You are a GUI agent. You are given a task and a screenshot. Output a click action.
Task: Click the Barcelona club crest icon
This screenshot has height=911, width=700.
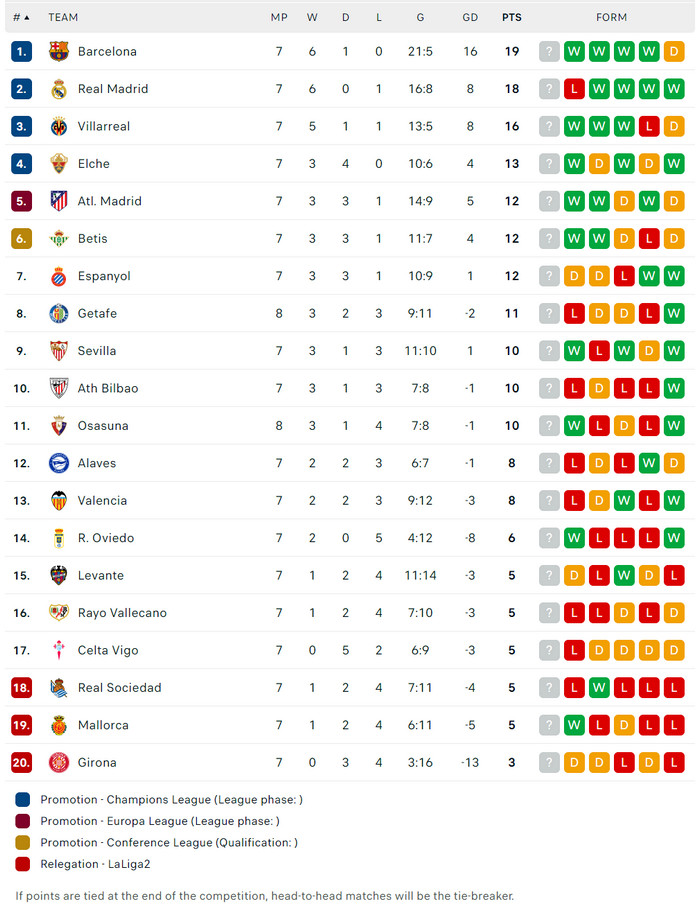(x=59, y=52)
